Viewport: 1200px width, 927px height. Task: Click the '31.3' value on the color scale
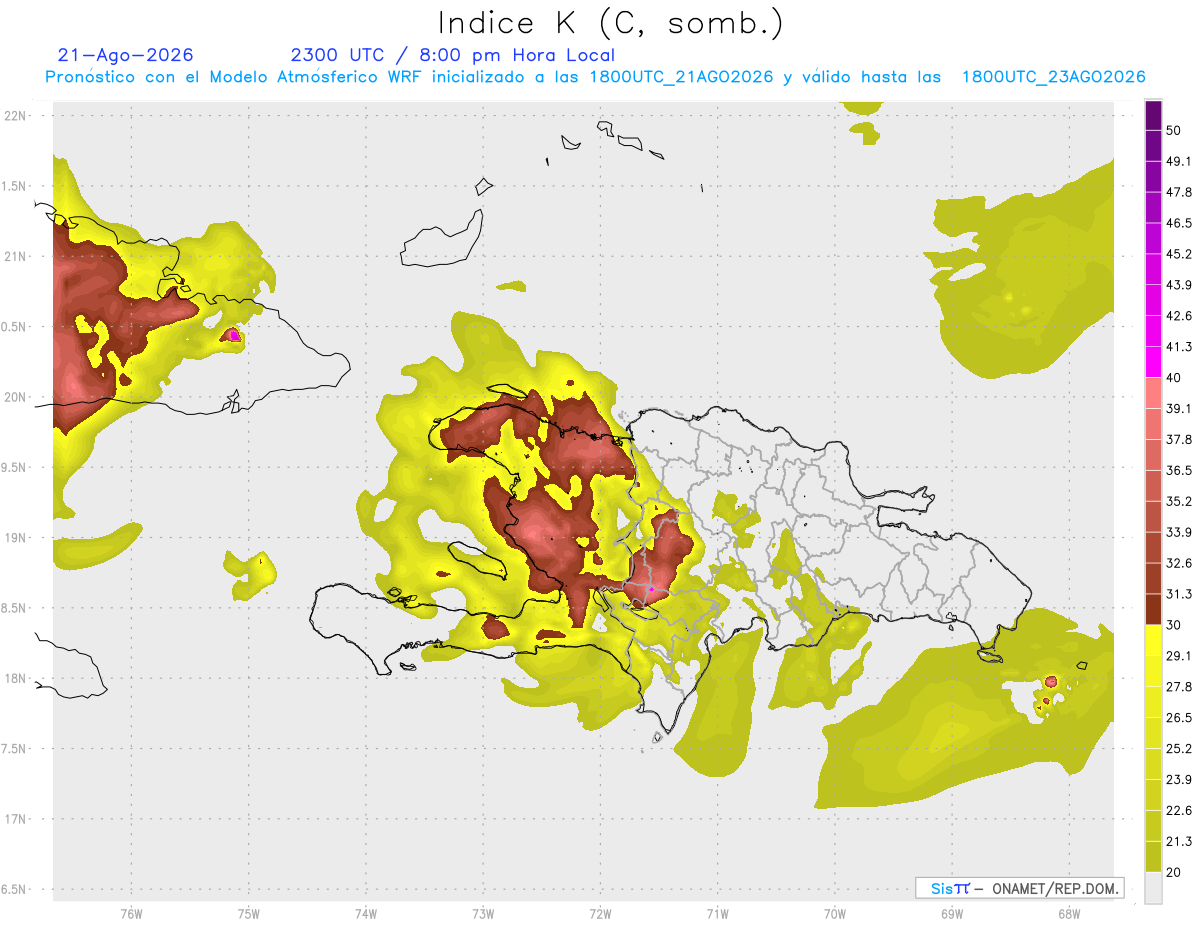click(x=1178, y=594)
